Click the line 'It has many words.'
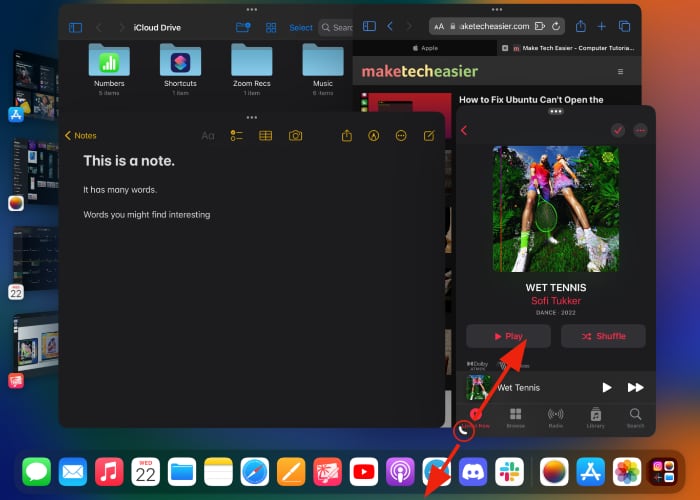The height and width of the screenshot is (500, 700). click(120, 190)
